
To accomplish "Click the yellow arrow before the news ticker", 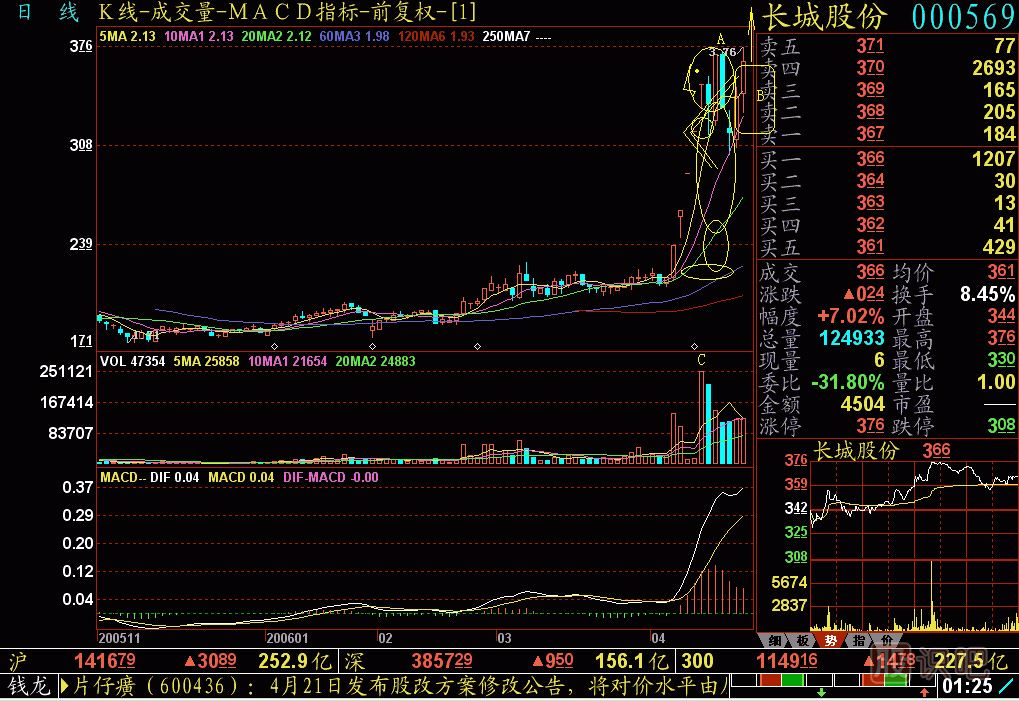I will (x=67, y=687).
